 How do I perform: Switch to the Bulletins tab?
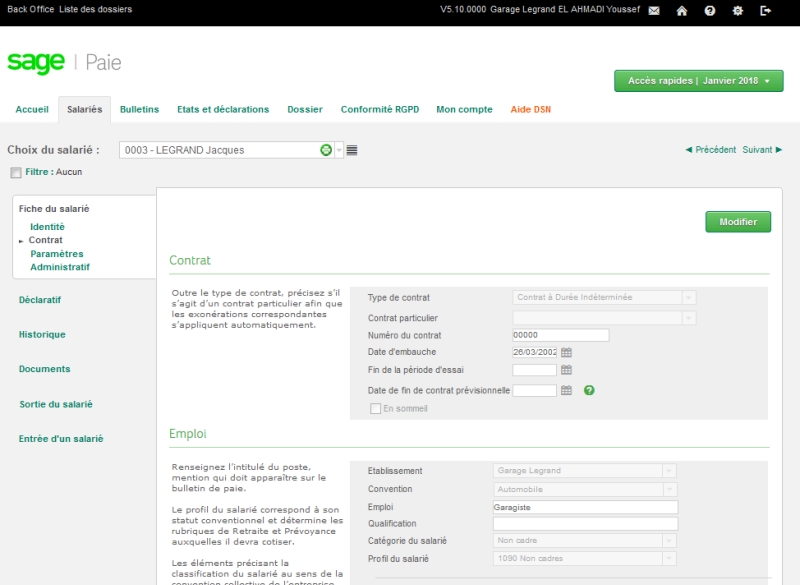click(x=139, y=109)
